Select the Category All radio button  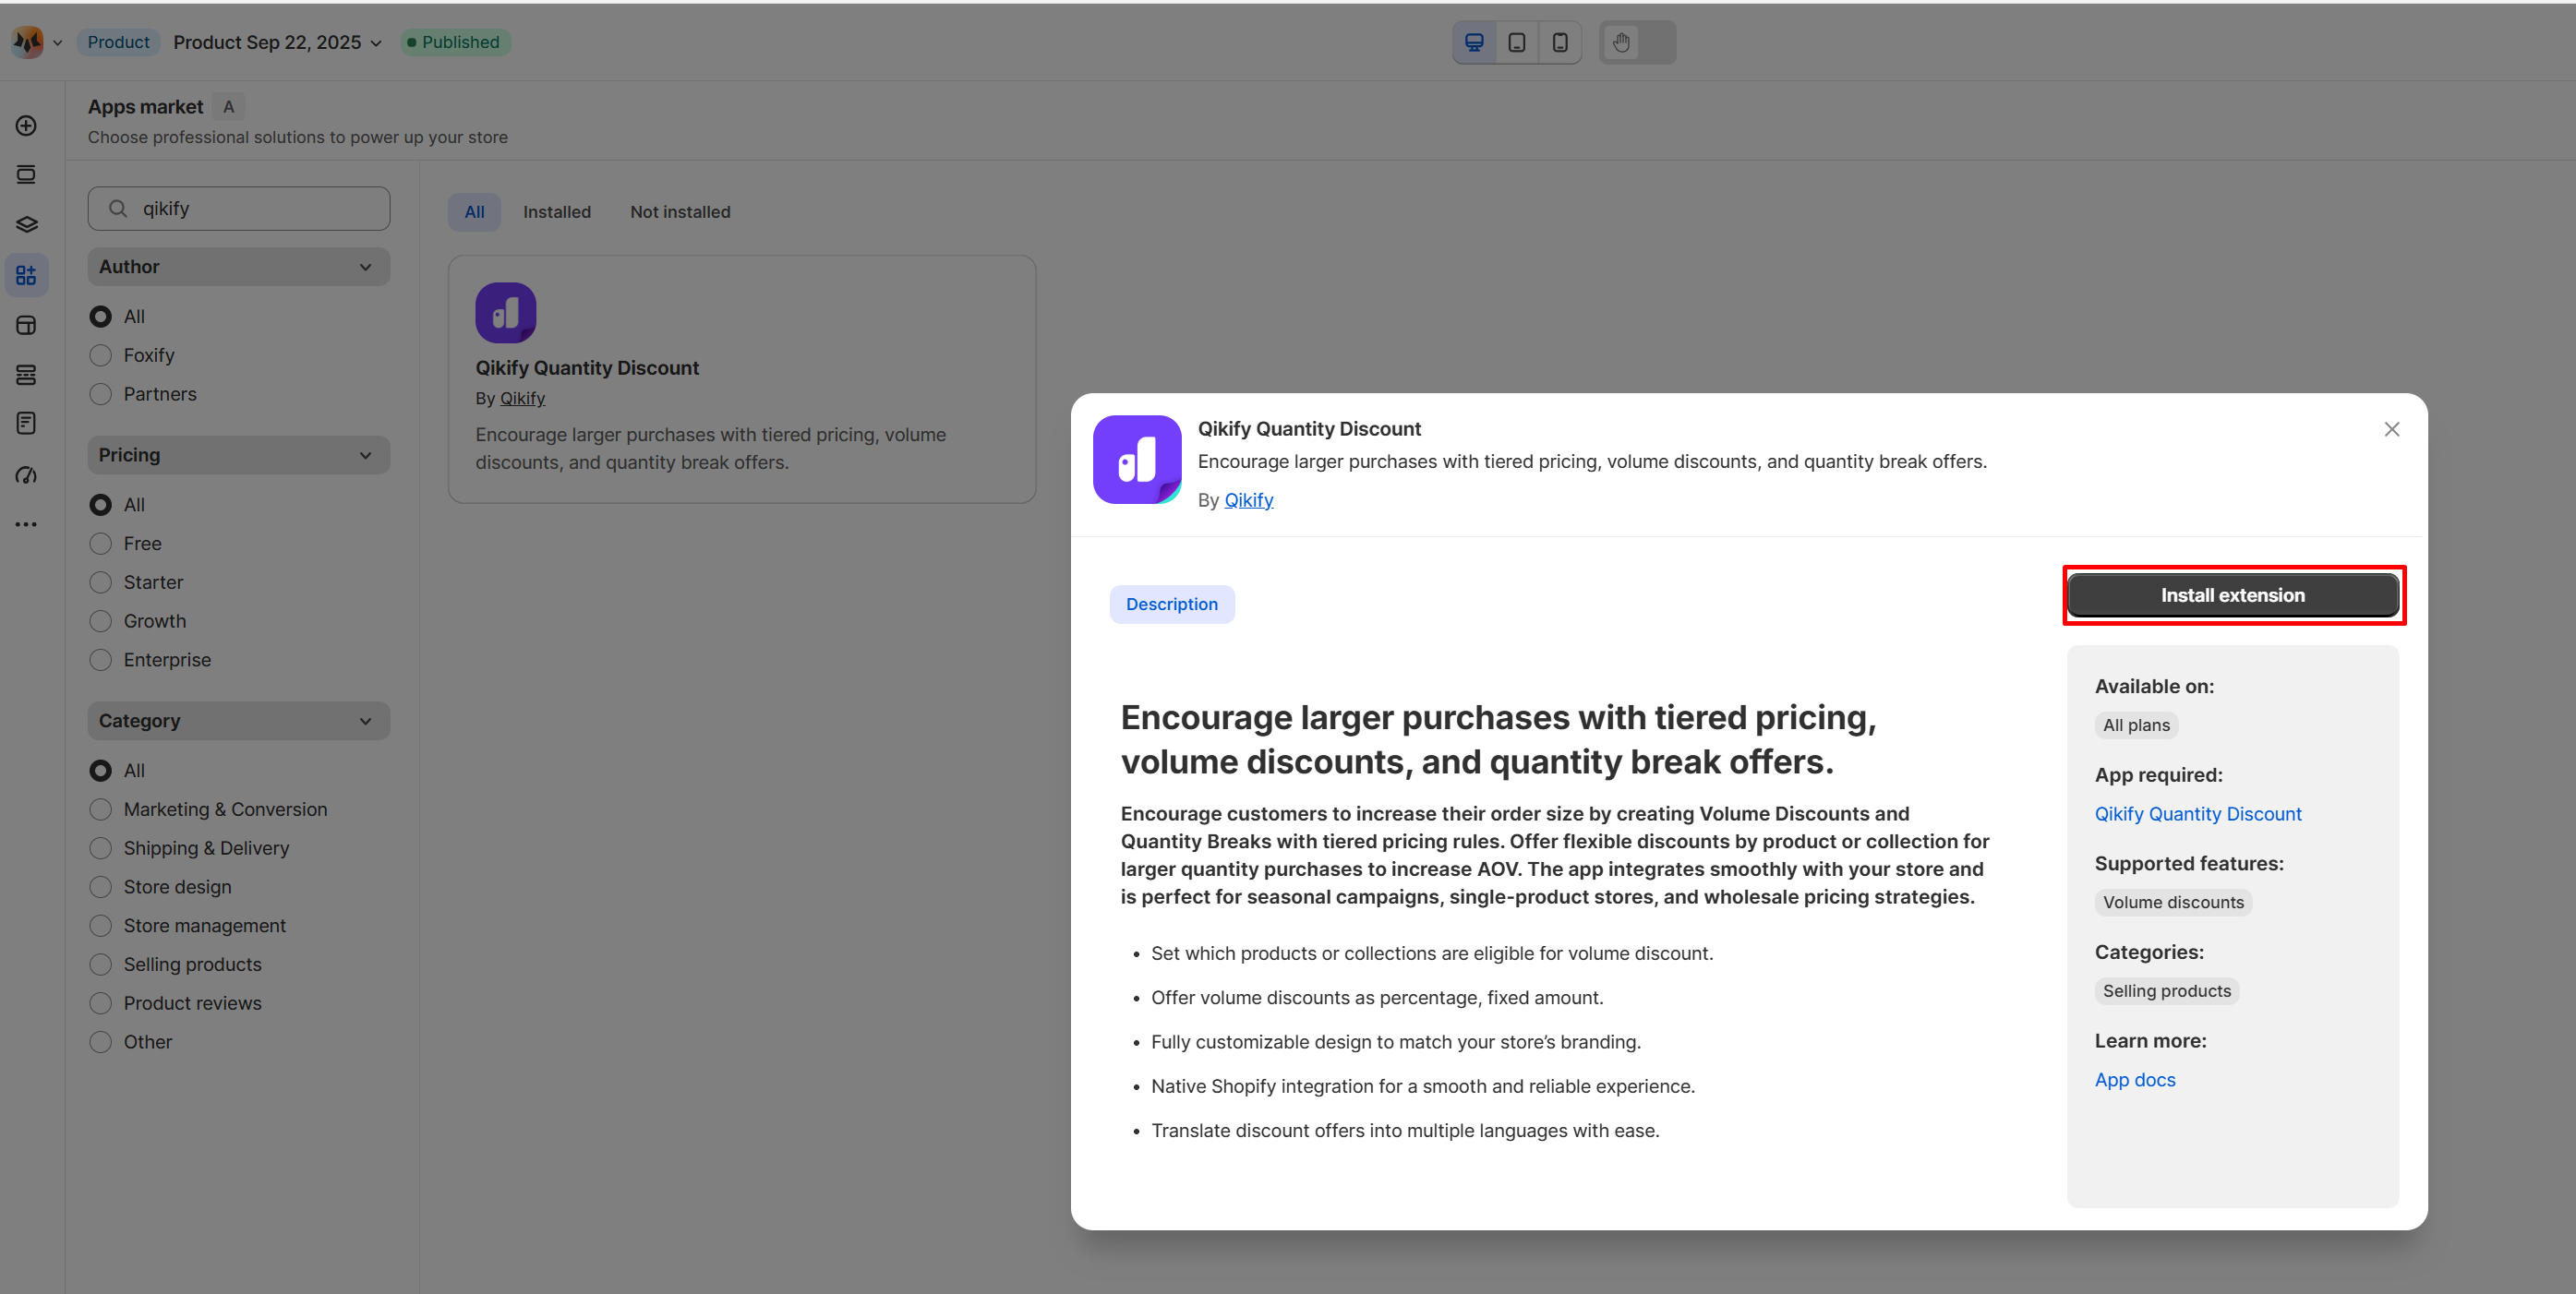[100, 771]
